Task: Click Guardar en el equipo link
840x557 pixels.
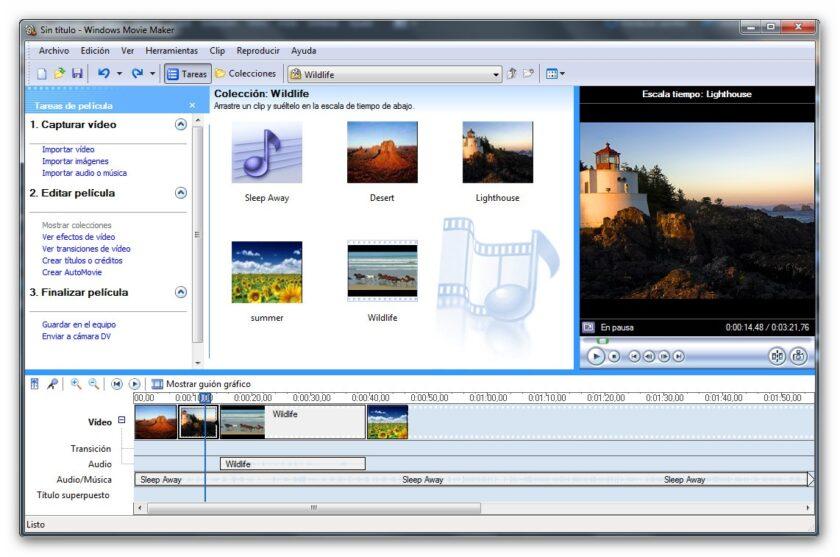Action: tap(79, 325)
